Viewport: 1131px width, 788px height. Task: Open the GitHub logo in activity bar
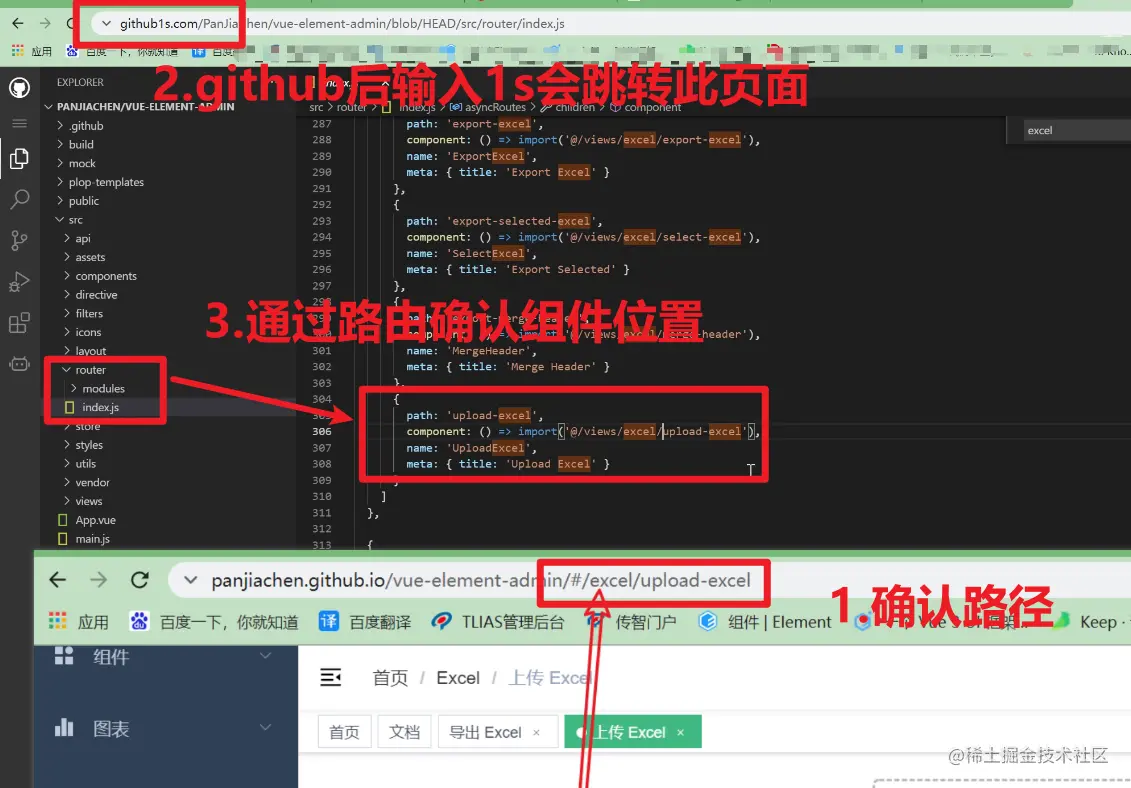(x=19, y=88)
